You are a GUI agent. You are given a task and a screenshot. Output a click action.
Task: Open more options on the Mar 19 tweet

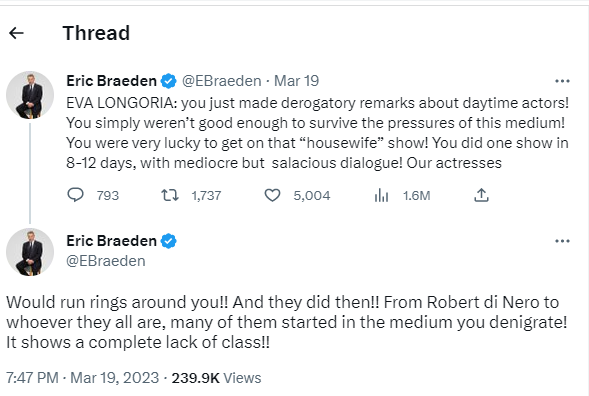click(x=562, y=81)
